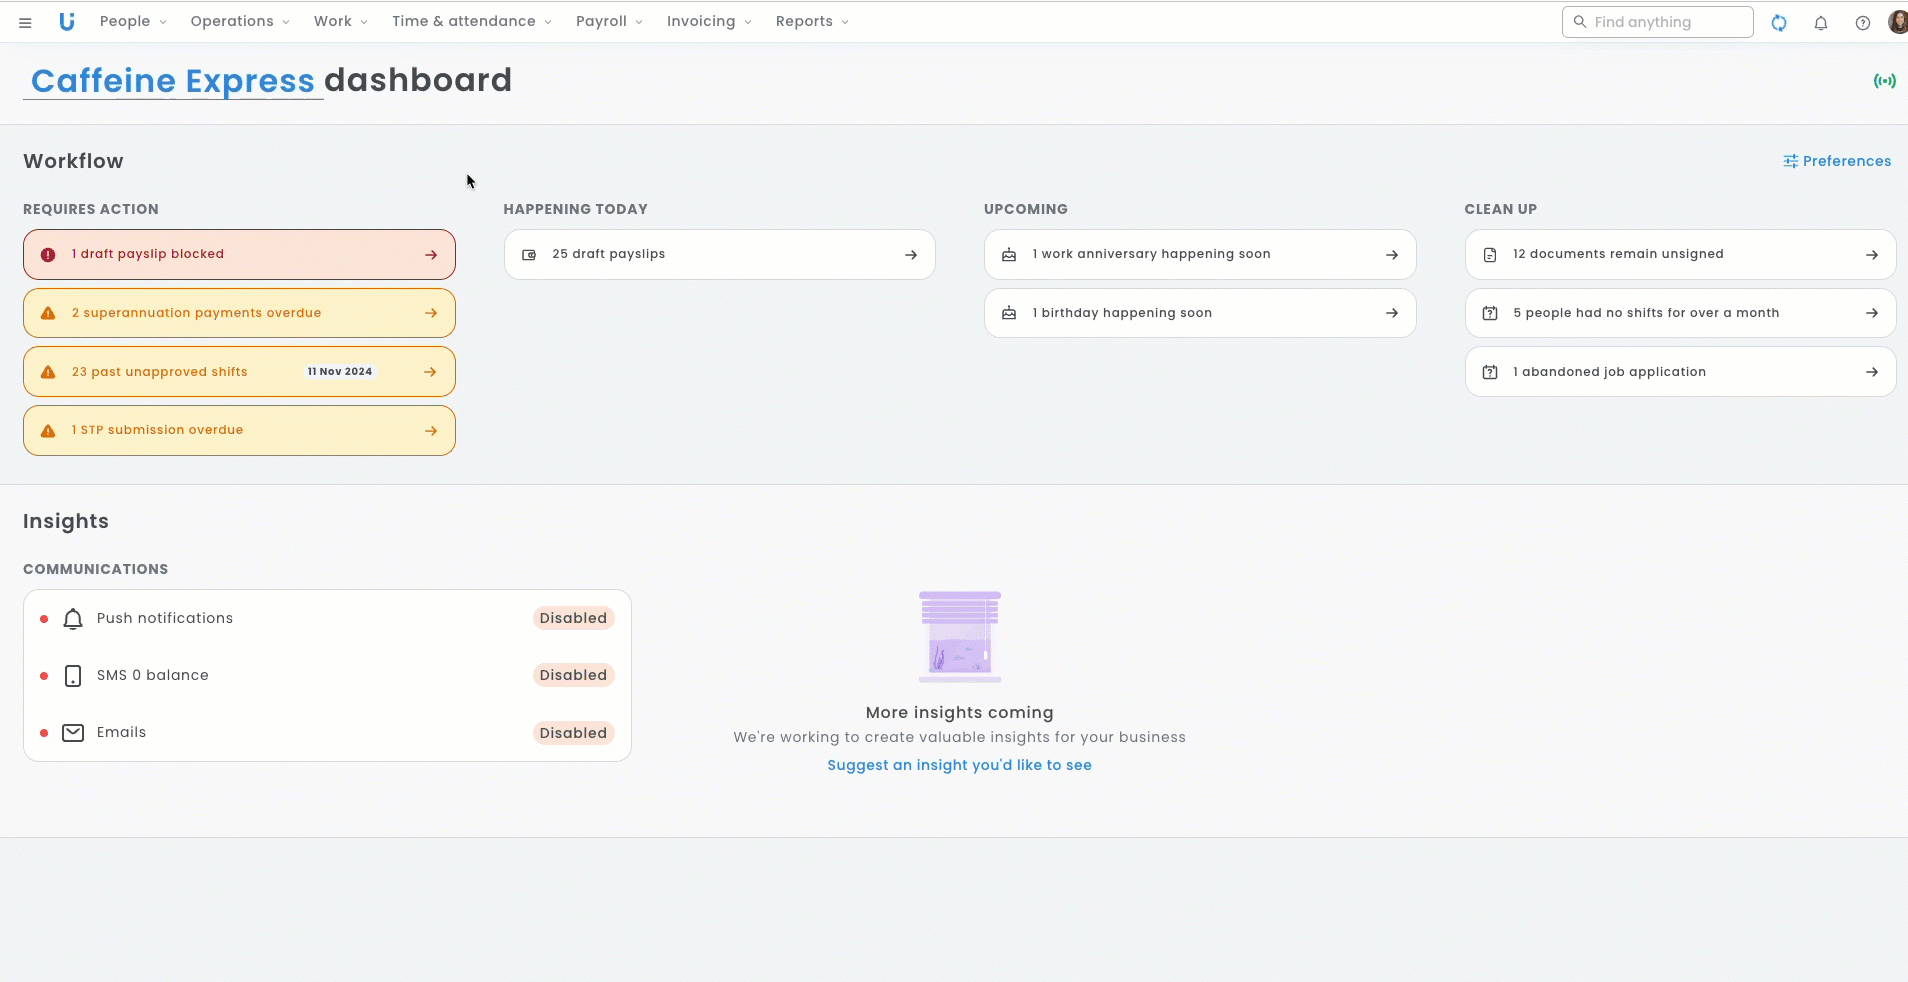
Task: Expand the Payroll dropdown menu
Action: click(609, 22)
